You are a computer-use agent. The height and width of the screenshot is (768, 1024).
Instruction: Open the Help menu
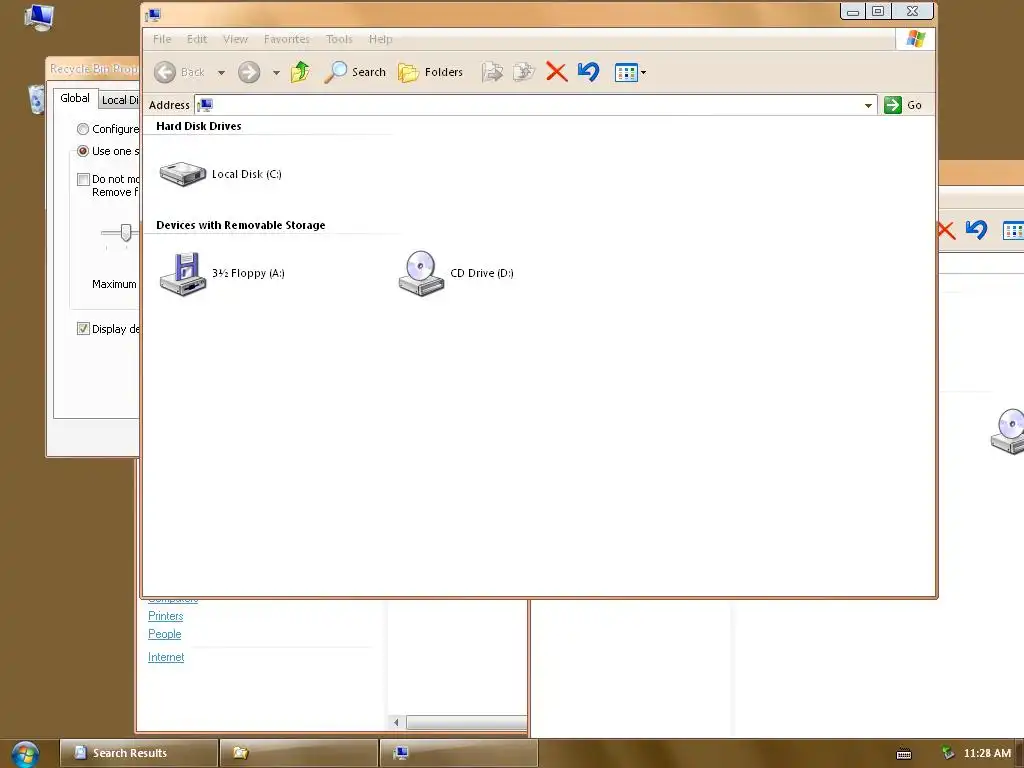point(381,39)
